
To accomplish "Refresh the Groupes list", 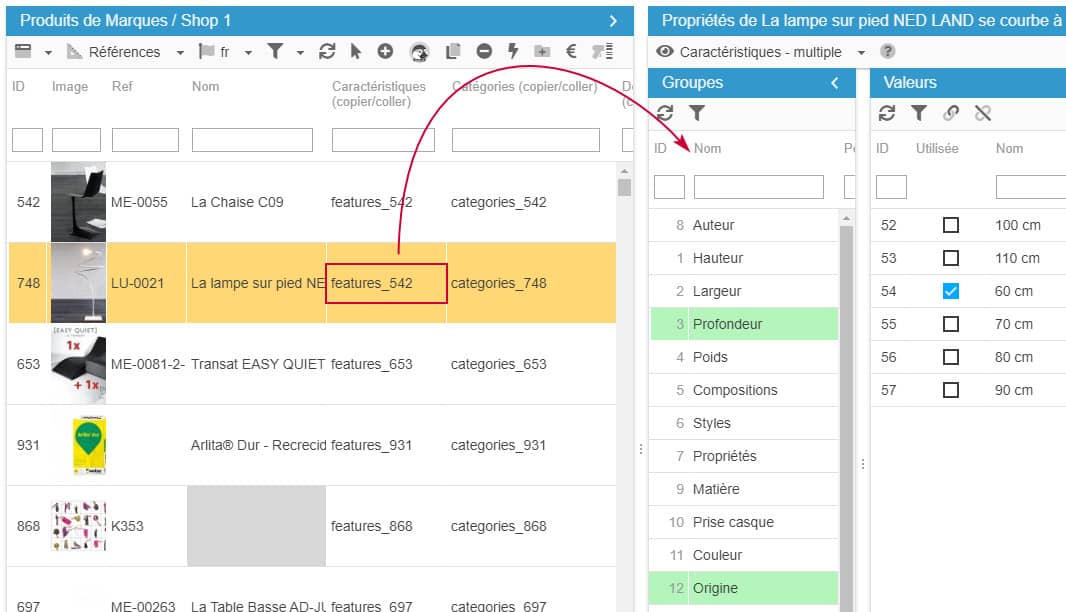I will click(x=665, y=113).
